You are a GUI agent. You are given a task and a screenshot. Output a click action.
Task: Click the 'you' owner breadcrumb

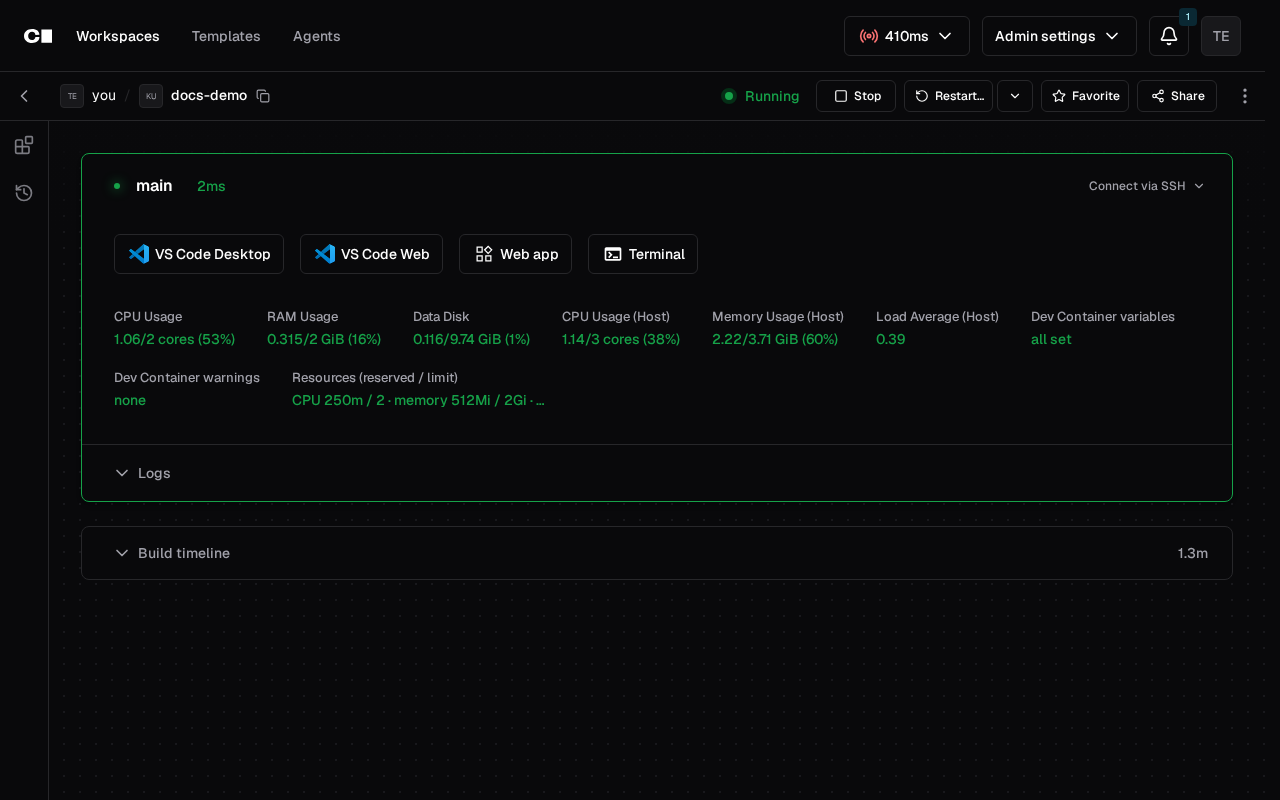(104, 95)
